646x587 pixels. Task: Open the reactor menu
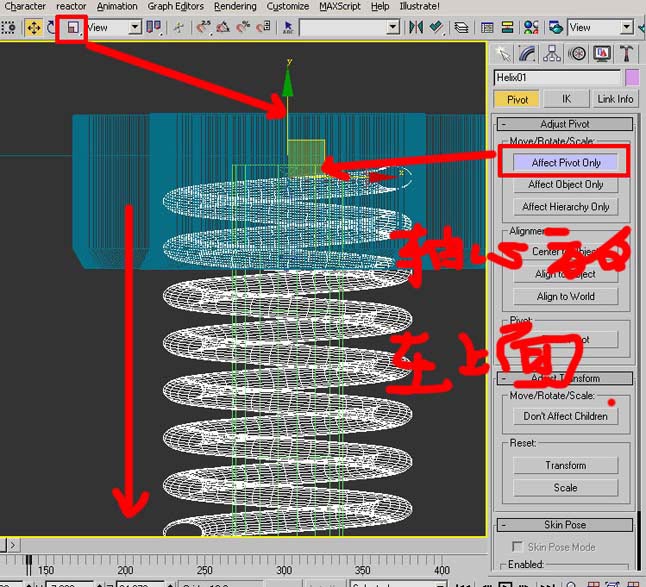(71, 6)
